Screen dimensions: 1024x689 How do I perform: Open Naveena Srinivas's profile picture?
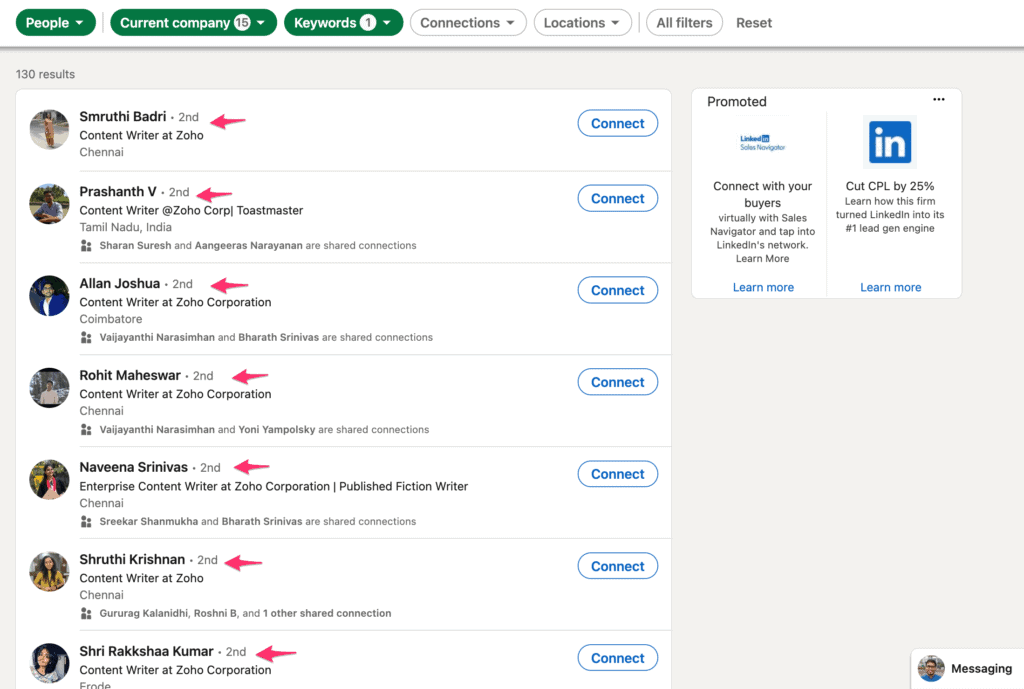(x=50, y=480)
